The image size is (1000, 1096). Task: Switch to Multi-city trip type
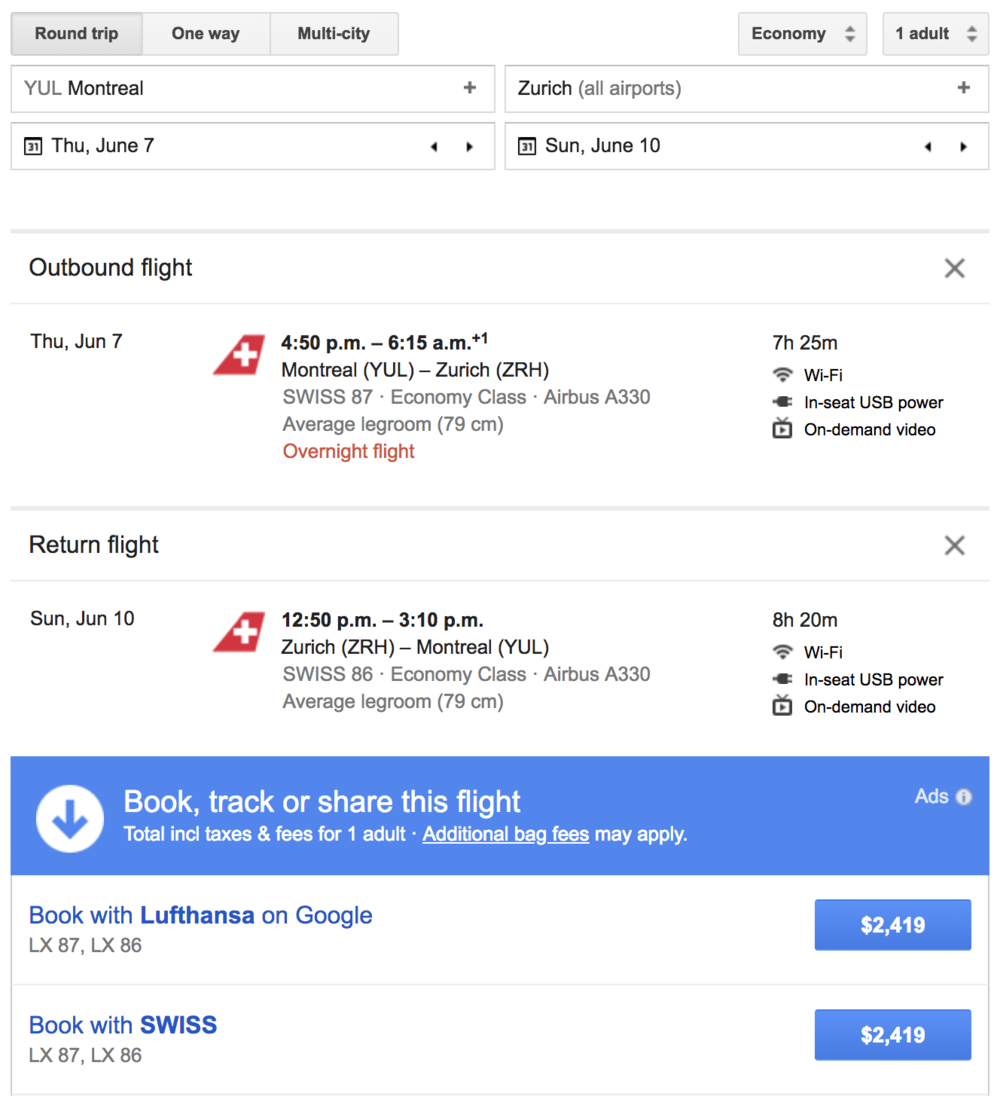333,34
